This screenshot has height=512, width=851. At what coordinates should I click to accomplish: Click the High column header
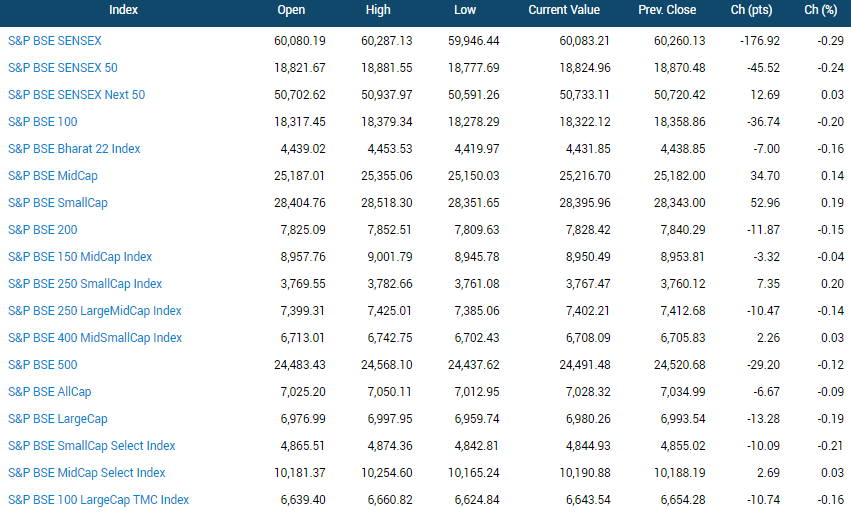[x=378, y=10]
